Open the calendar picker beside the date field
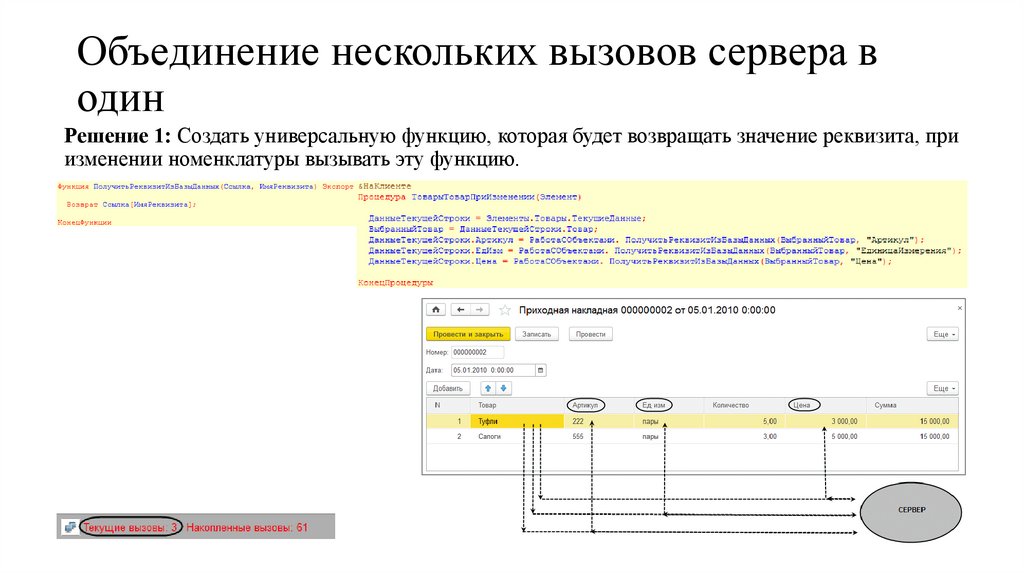This screenshot has height=574, width=1024. [541, 370]
